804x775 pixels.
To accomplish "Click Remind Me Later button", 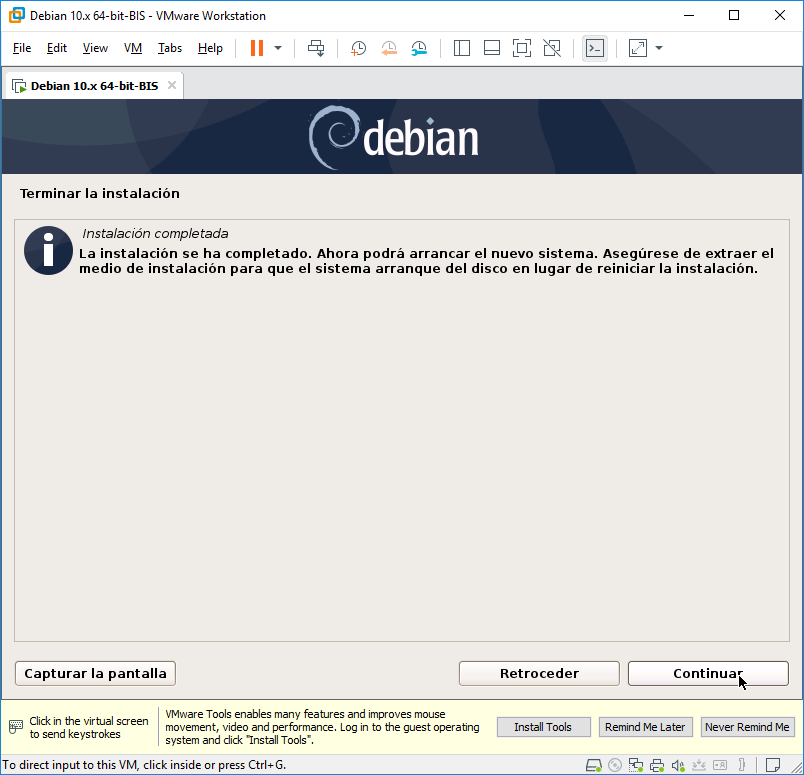I will [645, 727].
